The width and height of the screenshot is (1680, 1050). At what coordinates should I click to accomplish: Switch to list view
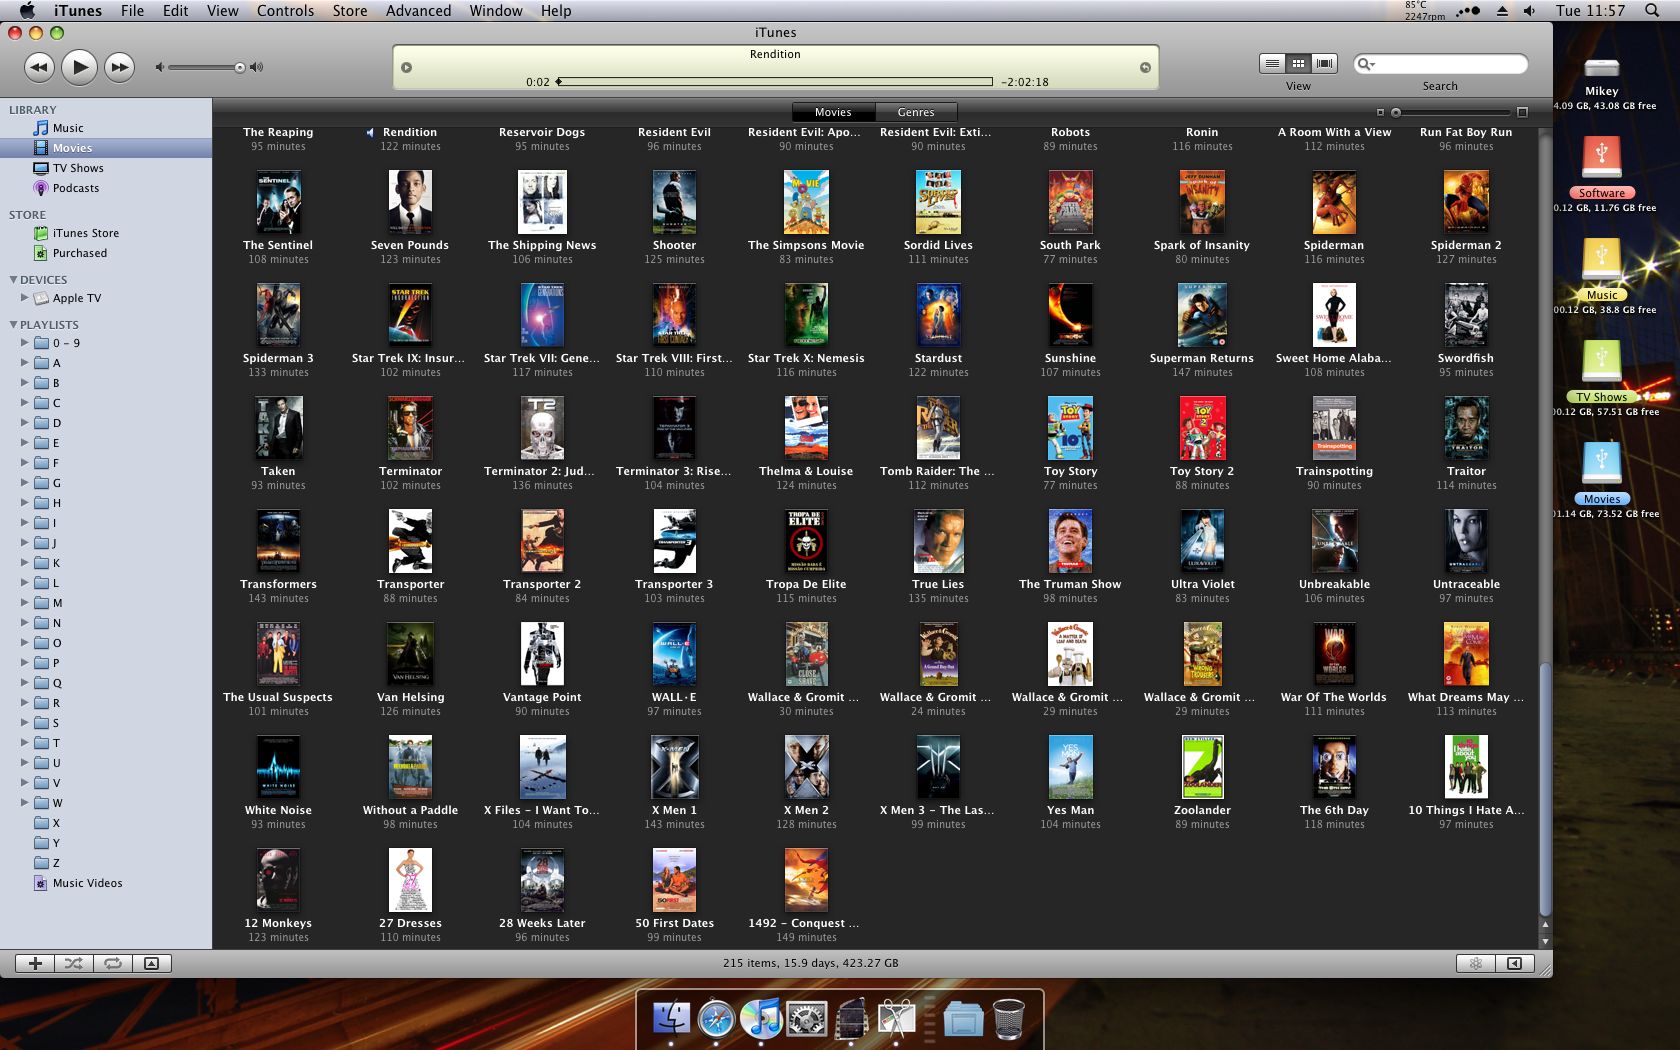tap(1272, 62)
